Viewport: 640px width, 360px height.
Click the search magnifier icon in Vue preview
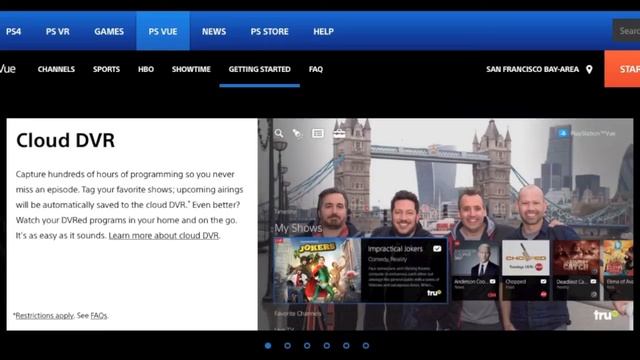(279, 133)
